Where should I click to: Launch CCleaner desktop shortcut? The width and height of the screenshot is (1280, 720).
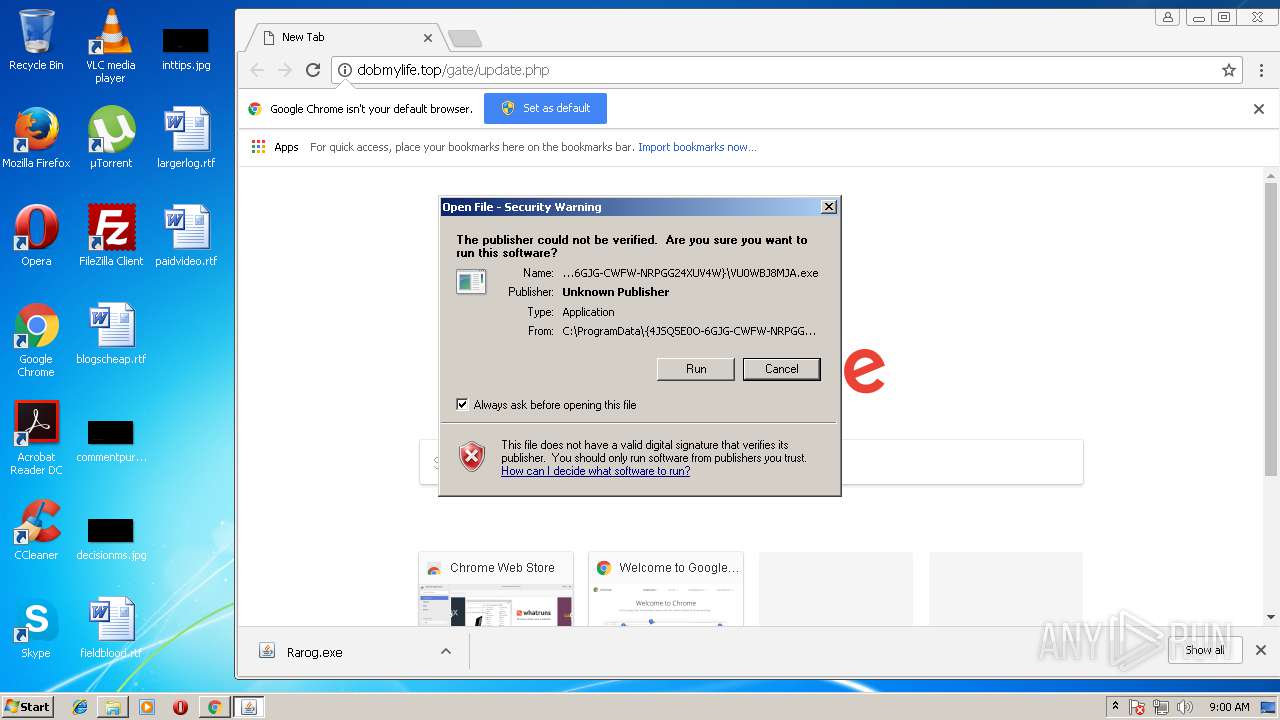click(x=36, y=530)
